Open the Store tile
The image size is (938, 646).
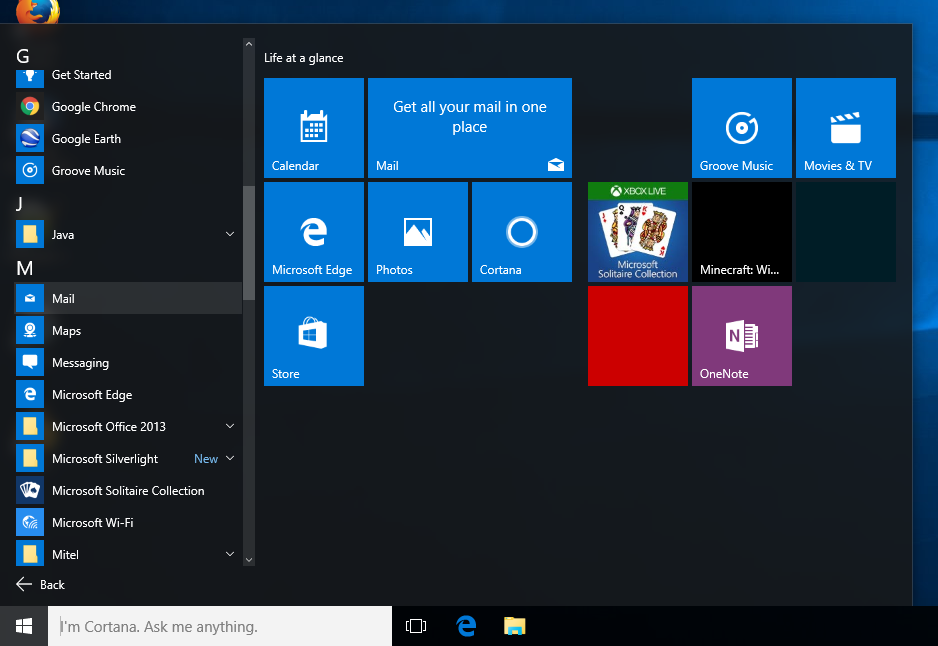313,335
